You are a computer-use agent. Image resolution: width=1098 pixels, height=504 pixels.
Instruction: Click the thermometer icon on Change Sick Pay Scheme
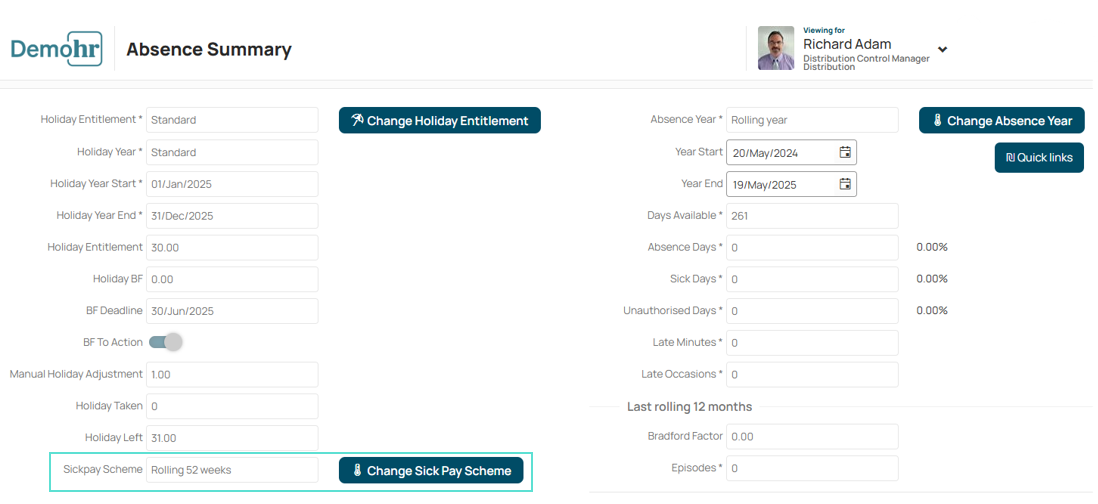pos(357,471)
